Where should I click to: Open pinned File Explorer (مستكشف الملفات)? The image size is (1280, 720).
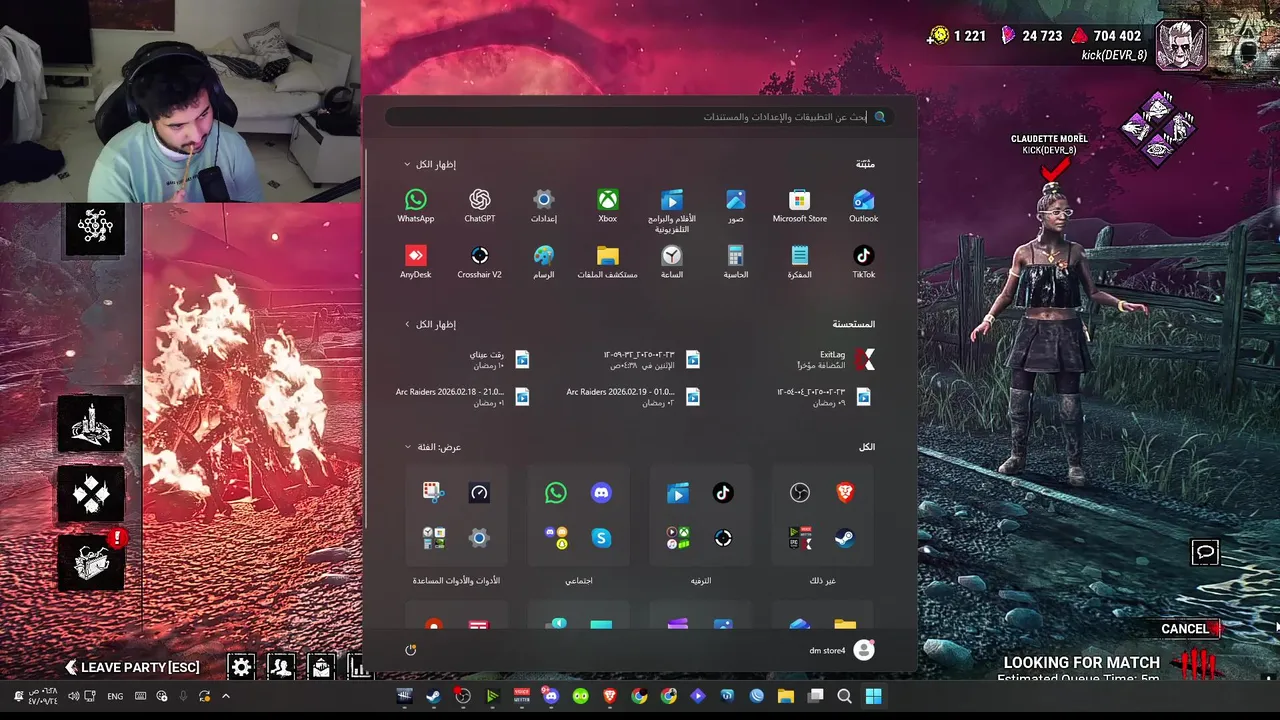[x=607, y=262]
